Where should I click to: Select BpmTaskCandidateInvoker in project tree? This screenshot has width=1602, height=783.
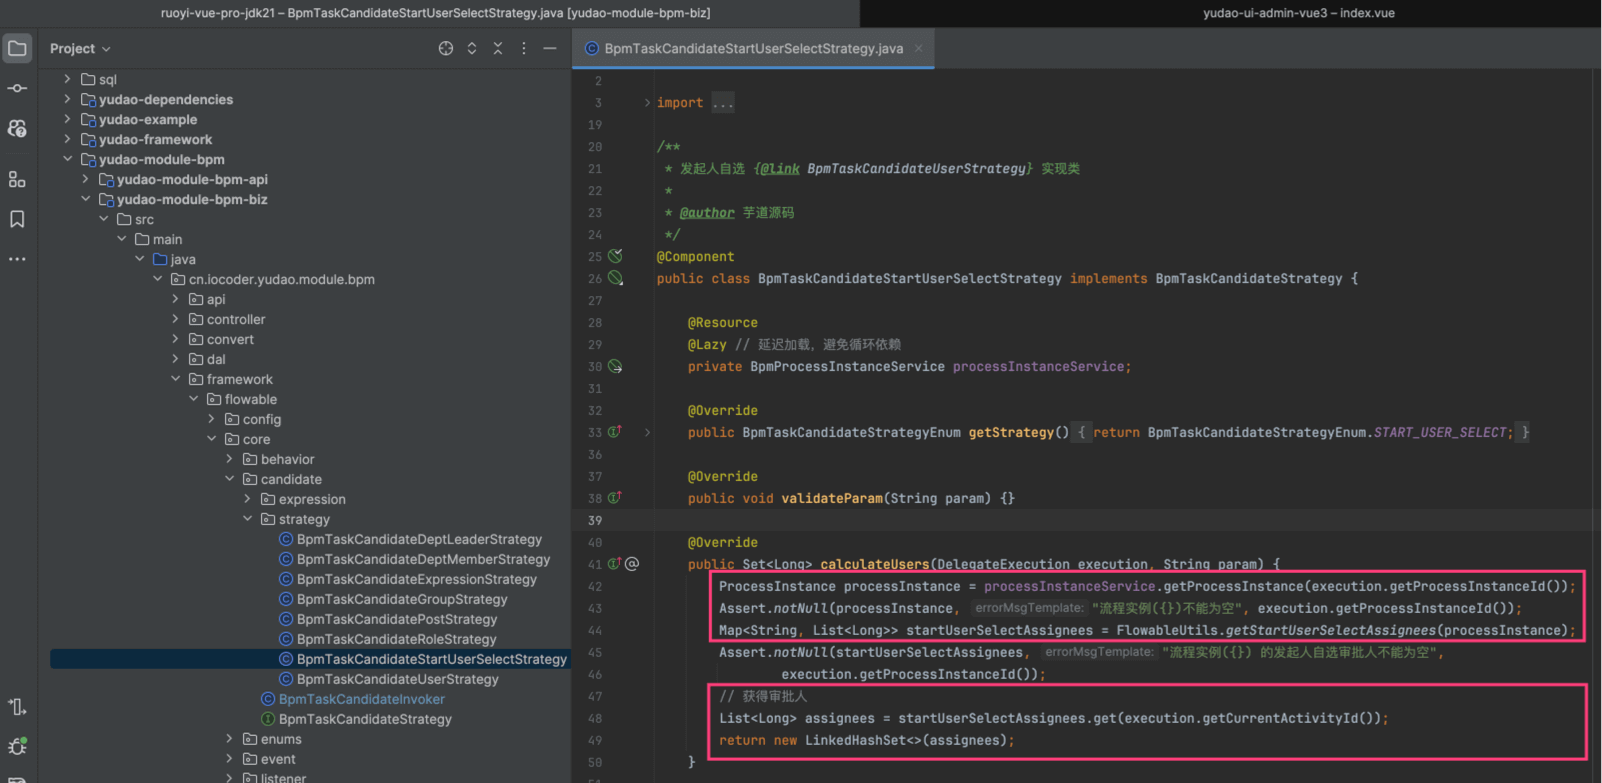[361, 699]
